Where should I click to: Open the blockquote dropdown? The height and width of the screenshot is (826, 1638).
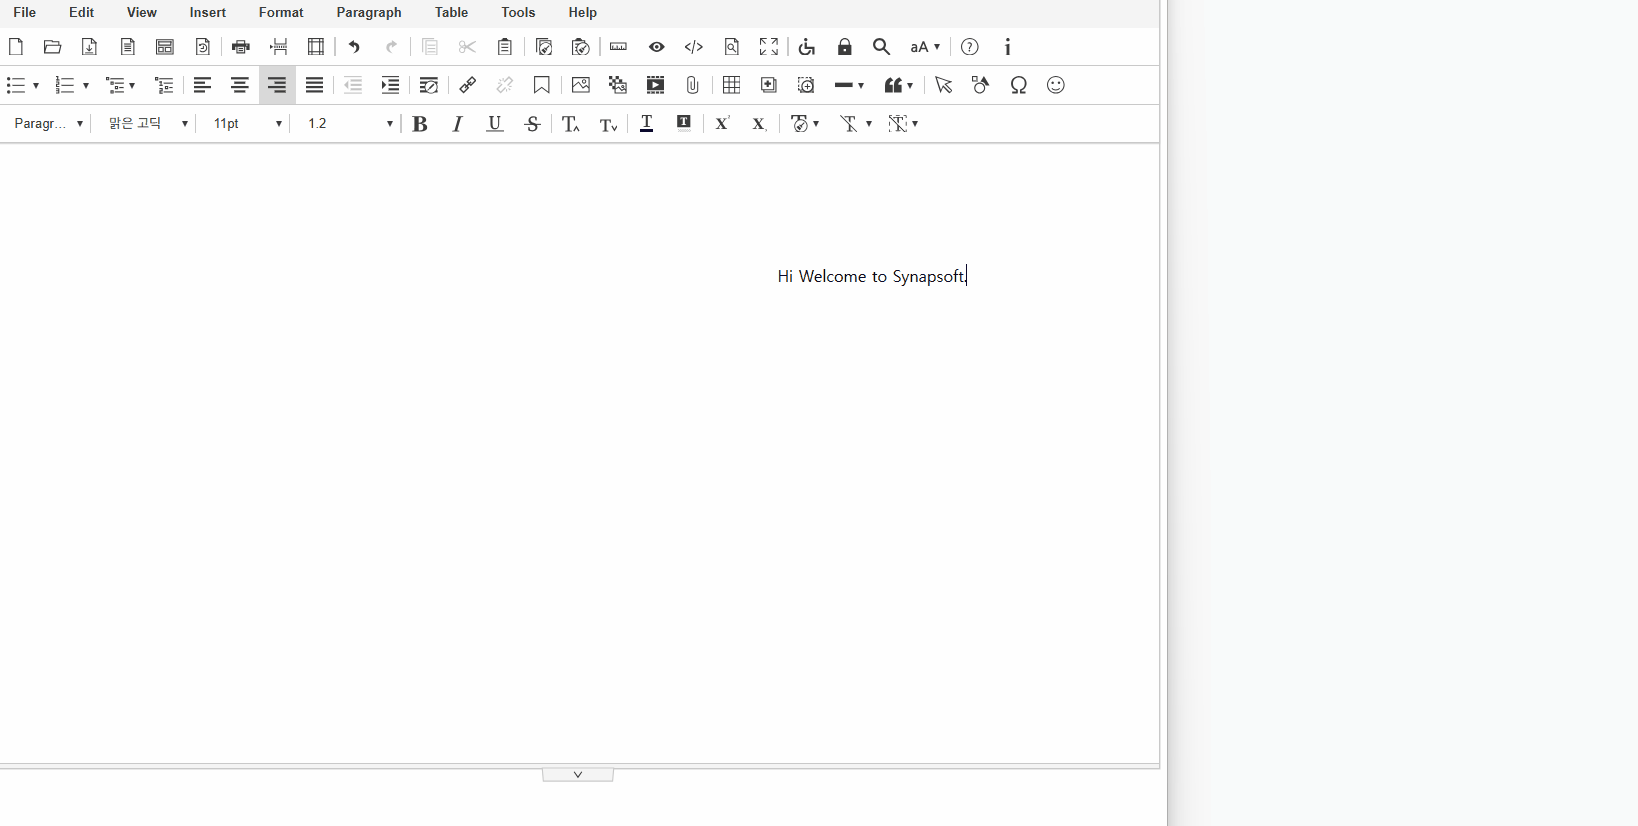[x=899, y=85]
